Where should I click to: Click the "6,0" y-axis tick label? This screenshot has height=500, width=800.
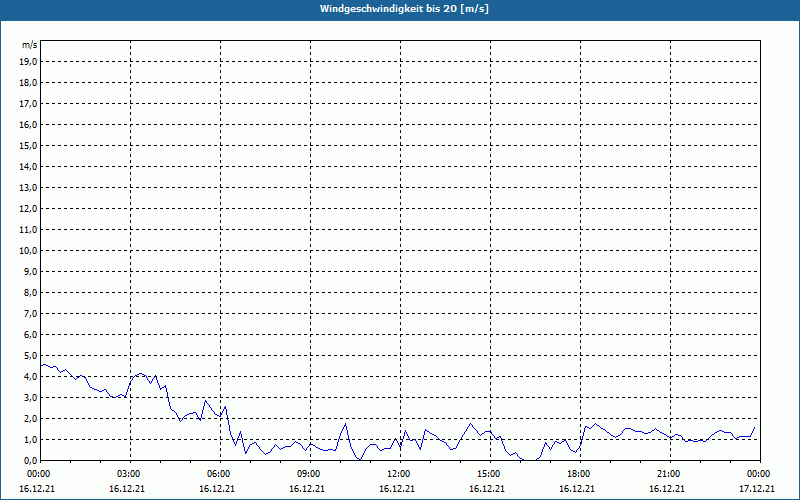30,335
